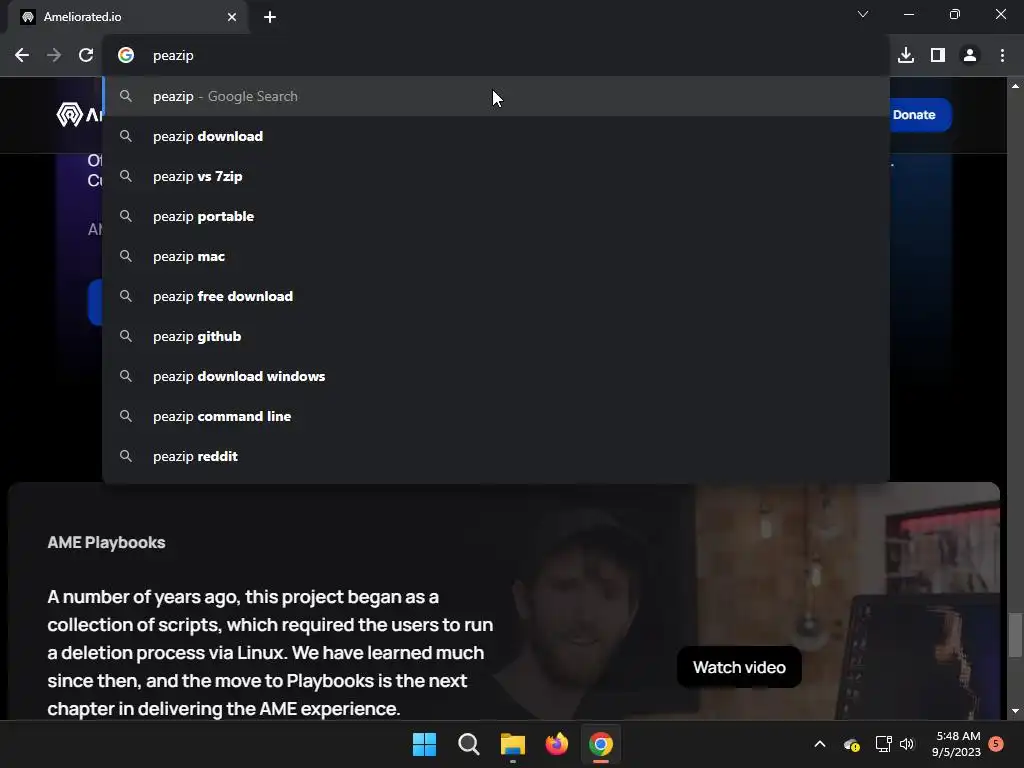Open the tab search chevron
Viewport: 1024px width, 768px height.
(x=863, y=14)
